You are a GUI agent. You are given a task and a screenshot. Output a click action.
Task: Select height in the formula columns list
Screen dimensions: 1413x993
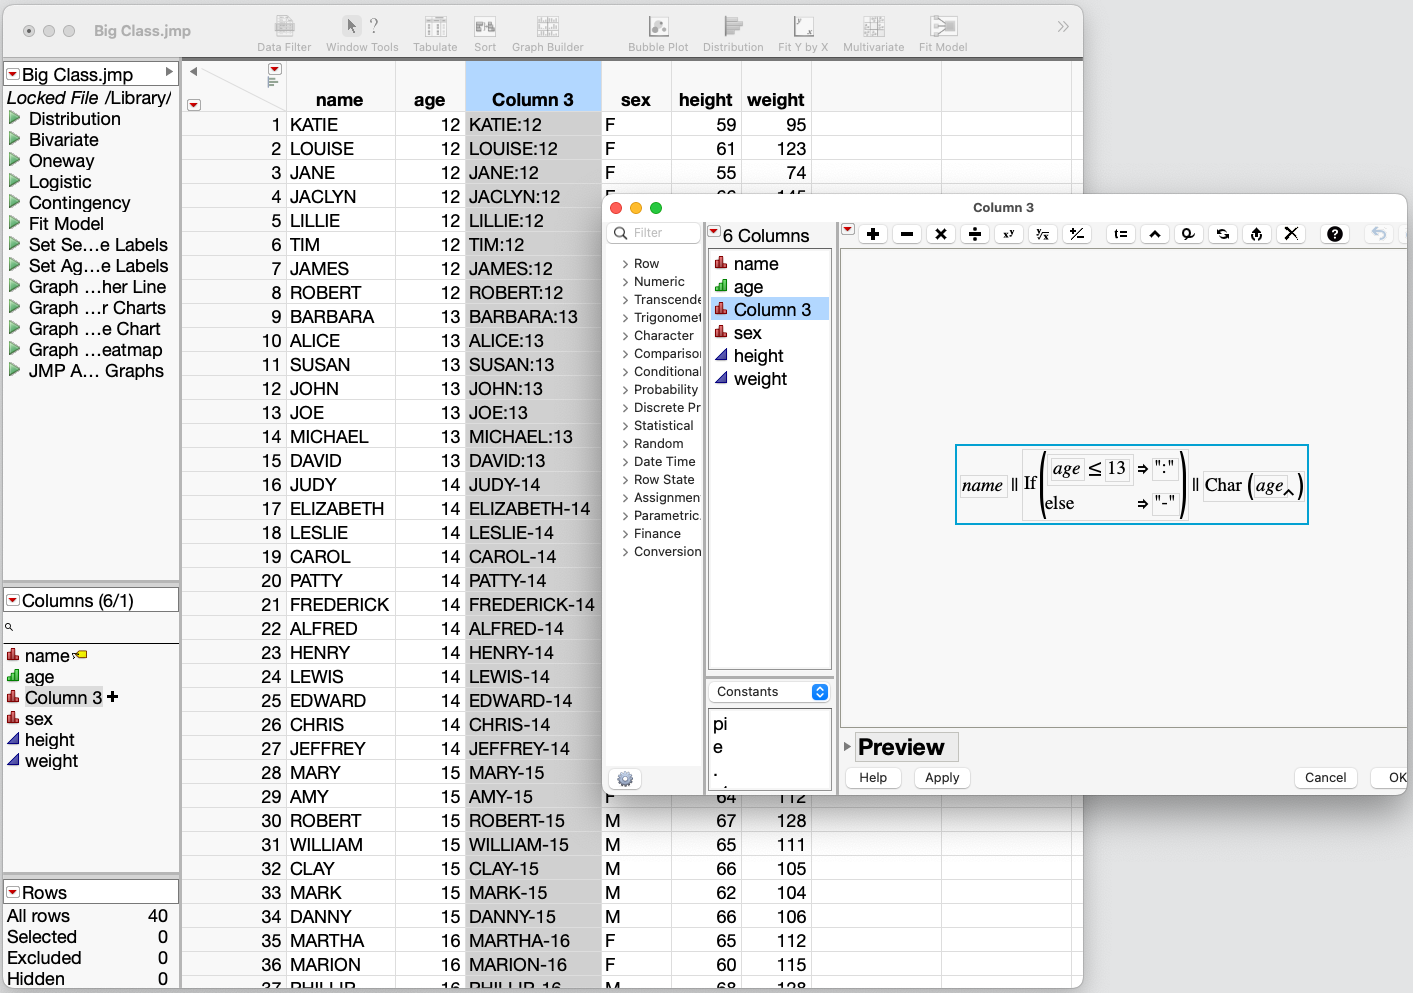(x=758, y=356)
